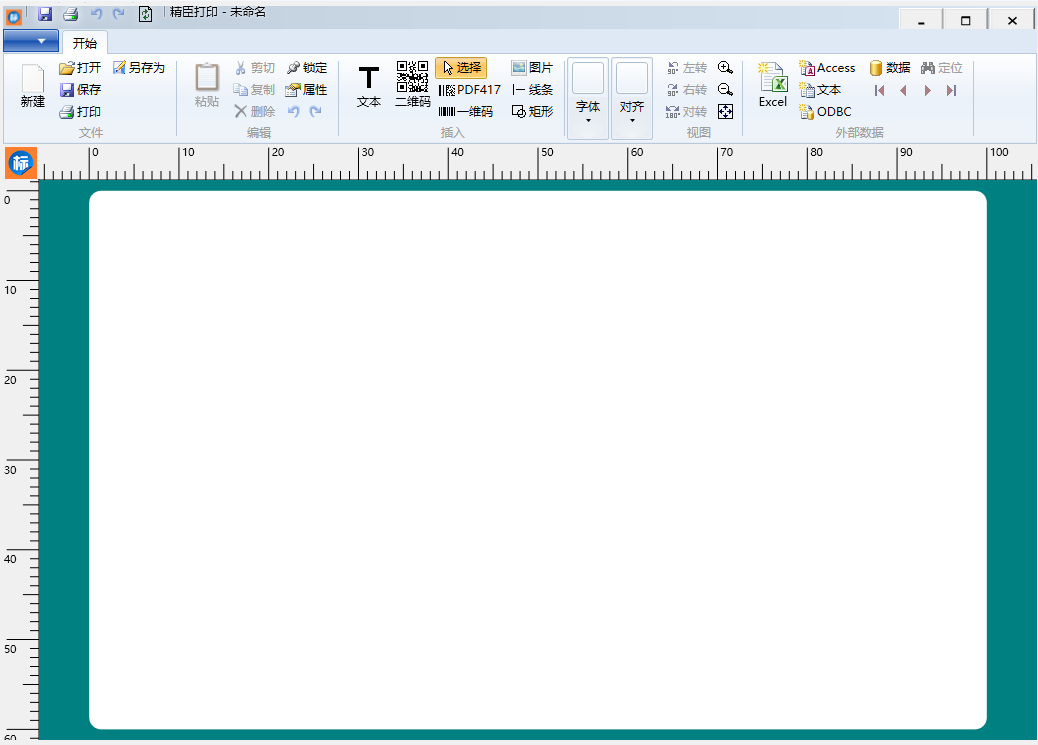Click the zoom in magnifier icon
The image size is (1038, 745).
pyautogui.click(x=726, y=68)
